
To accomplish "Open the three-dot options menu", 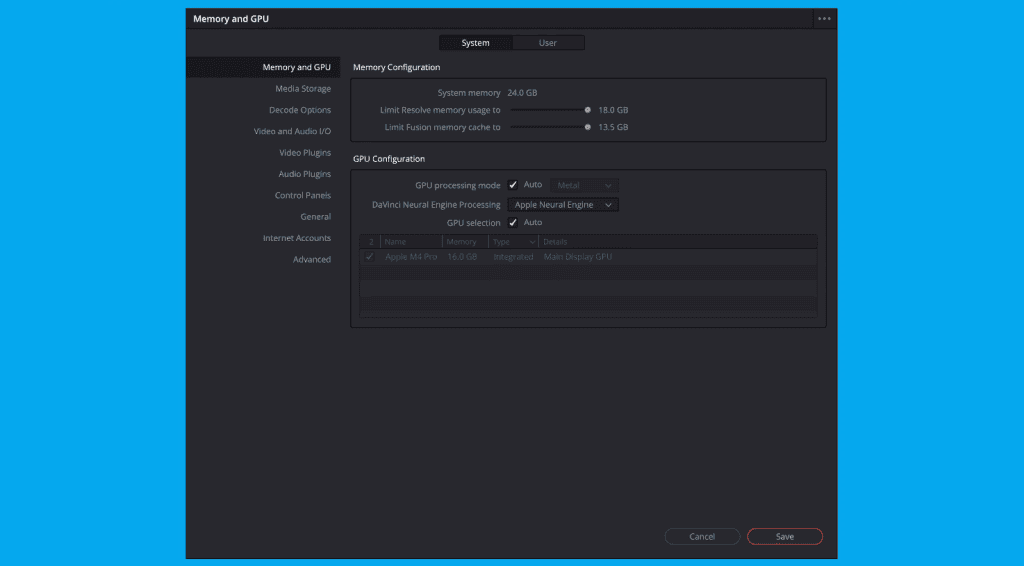I will 823,18.
